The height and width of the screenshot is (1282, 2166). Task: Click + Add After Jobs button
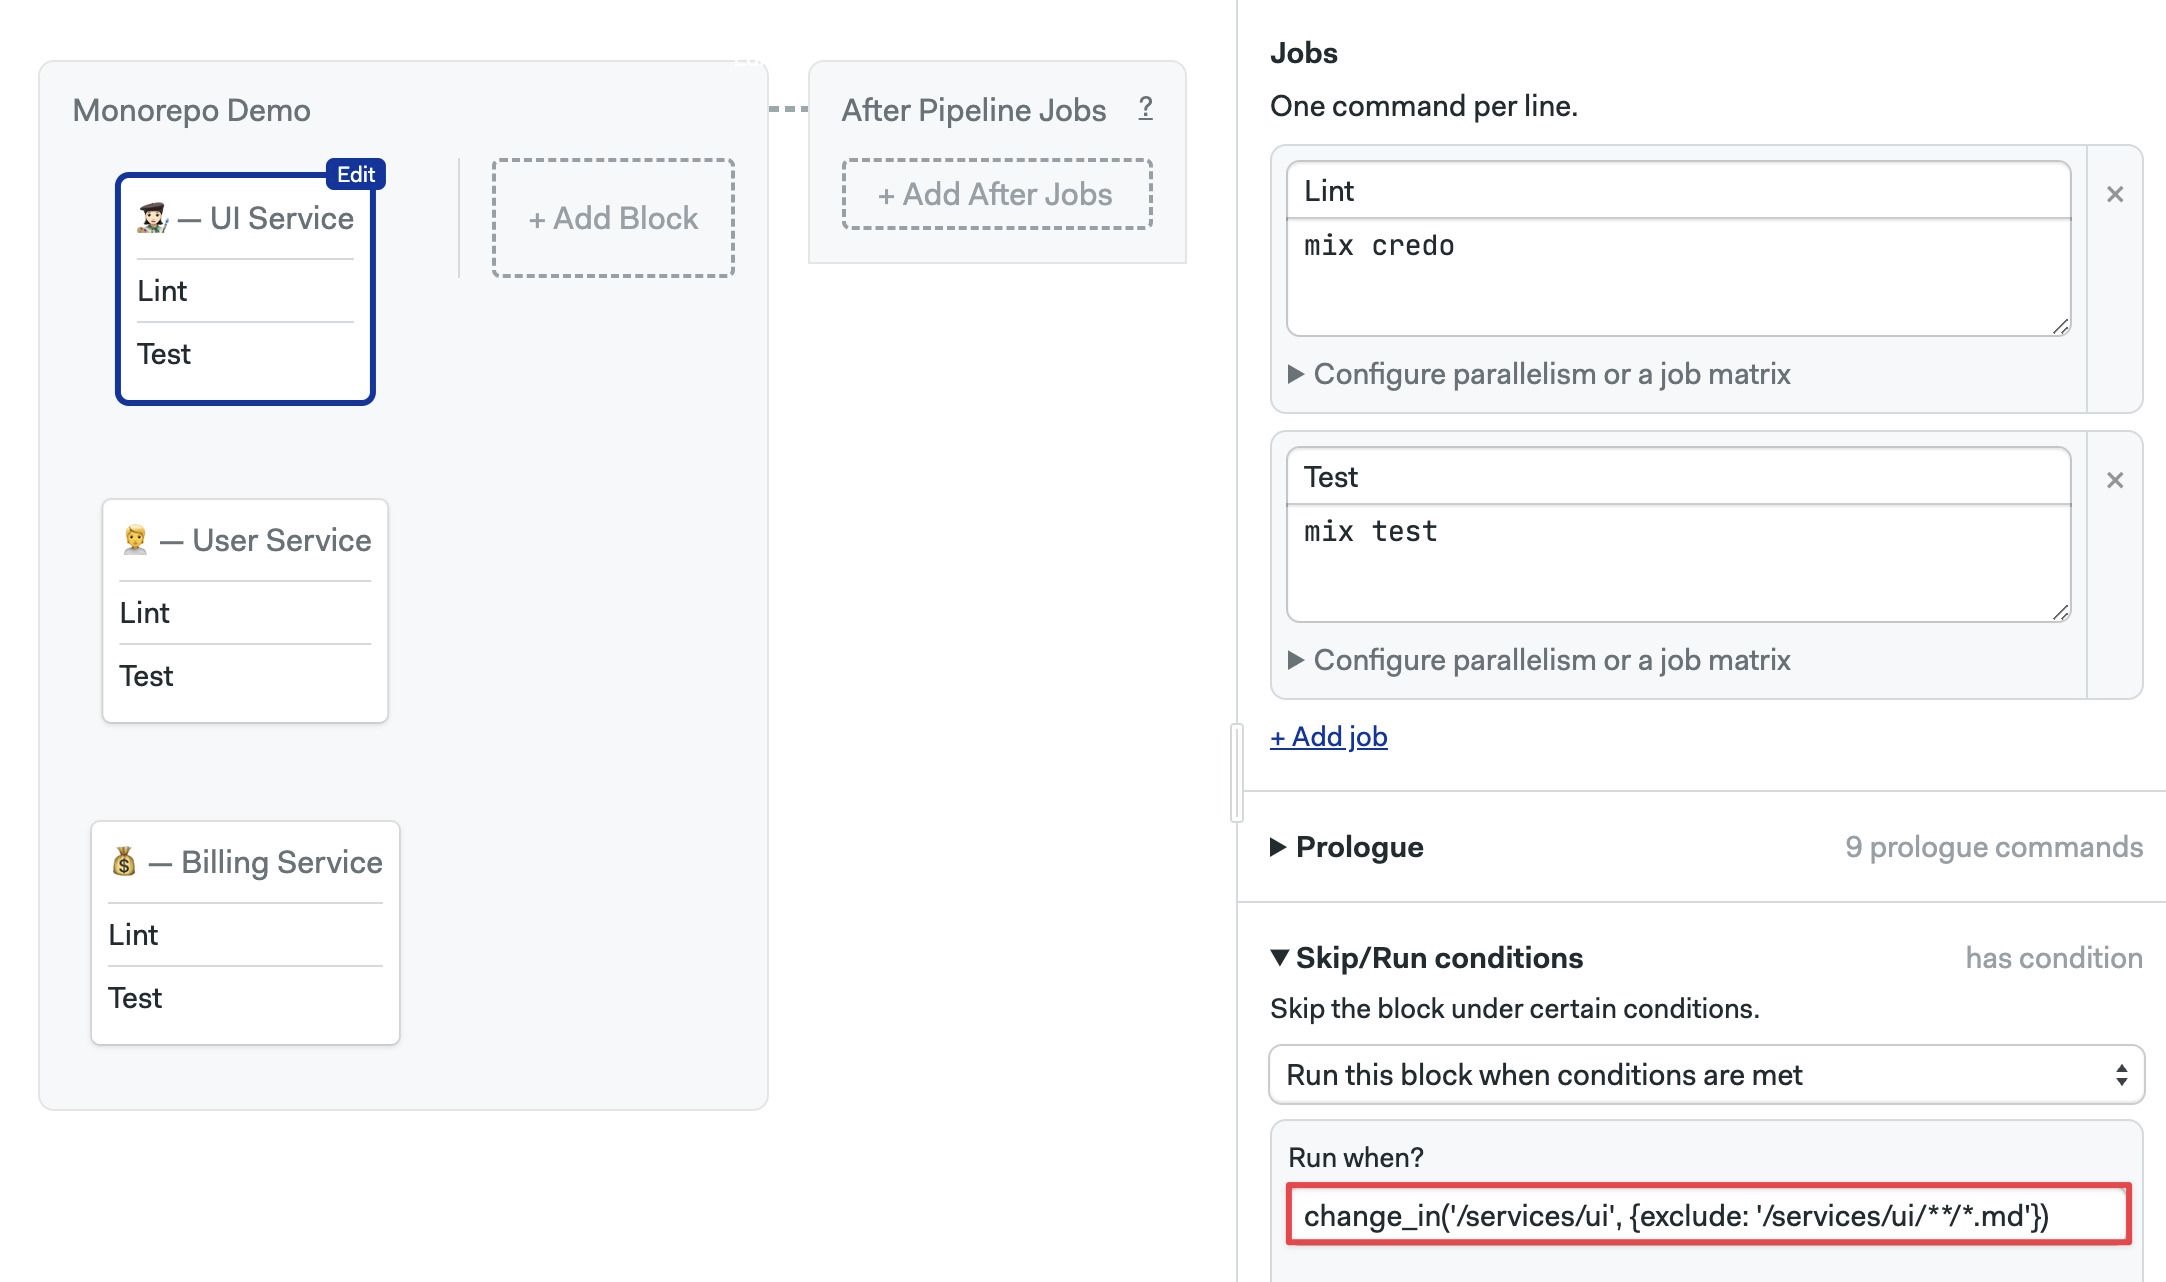click(x=996, y=194)
